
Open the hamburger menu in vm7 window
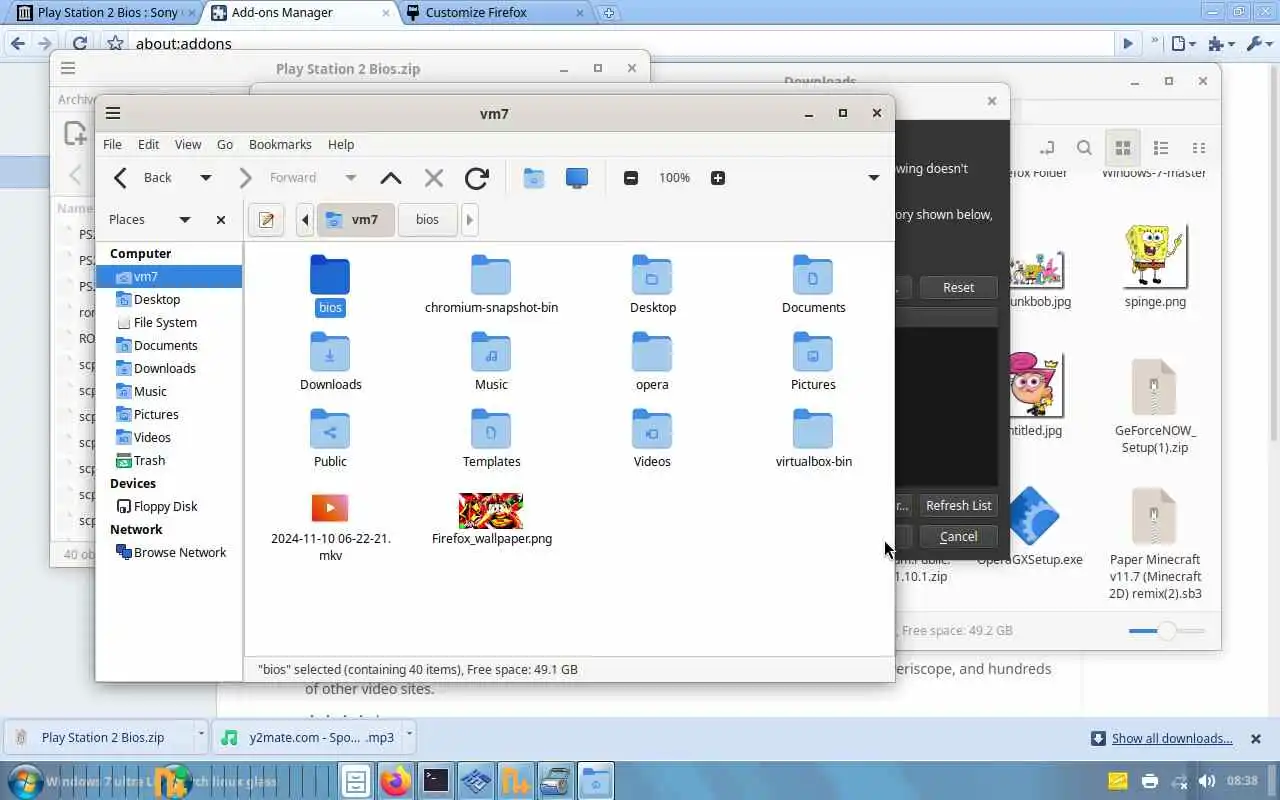point(113,113)
